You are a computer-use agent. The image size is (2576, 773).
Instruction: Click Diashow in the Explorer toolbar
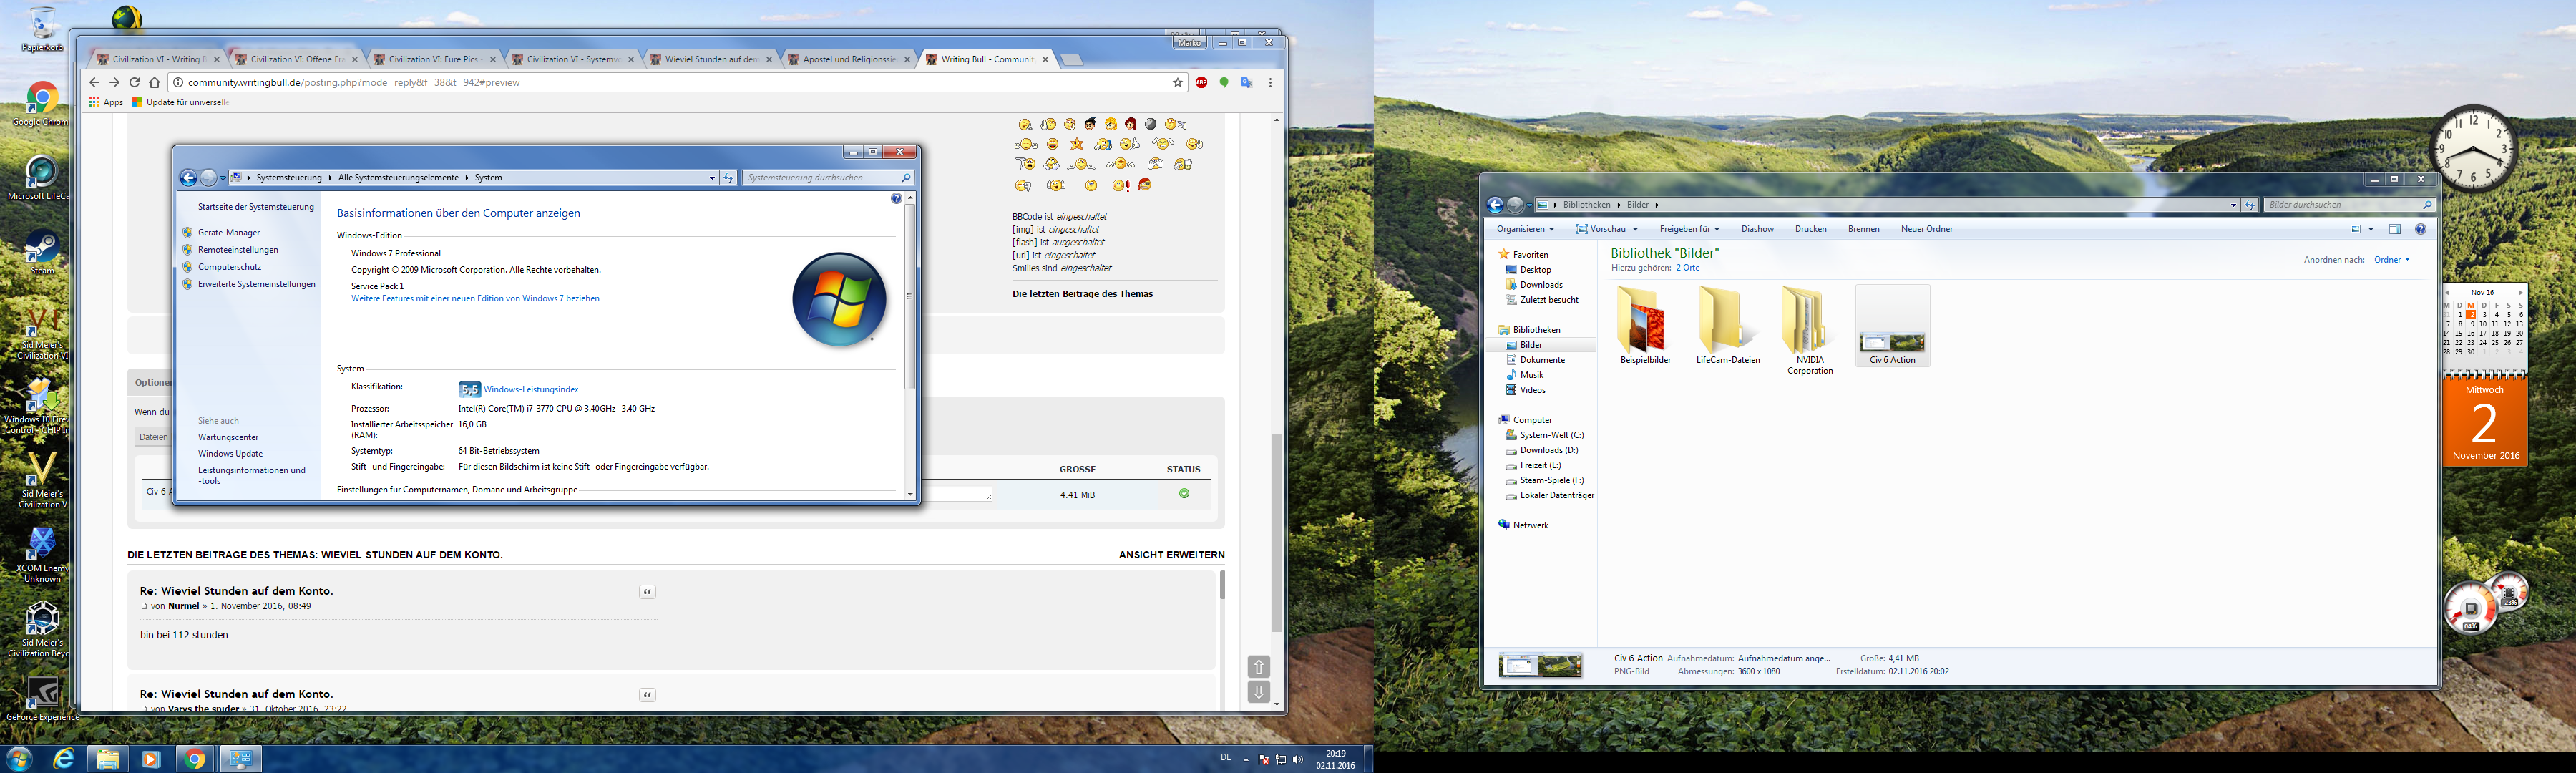point(1757,229)
